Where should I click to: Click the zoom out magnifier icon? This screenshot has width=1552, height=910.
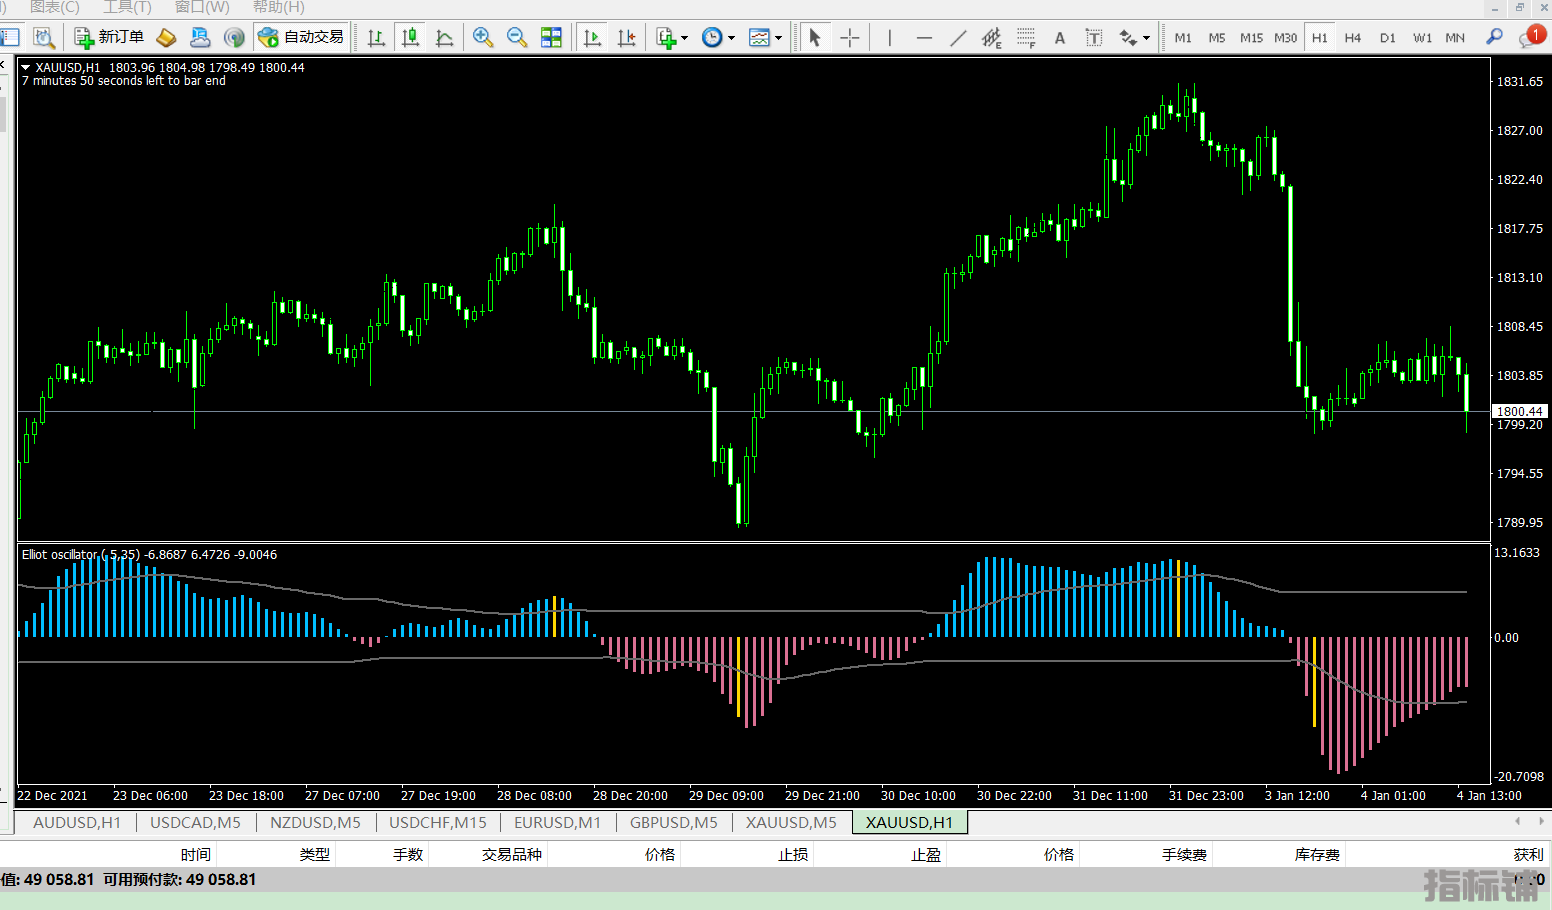point(517,37)
